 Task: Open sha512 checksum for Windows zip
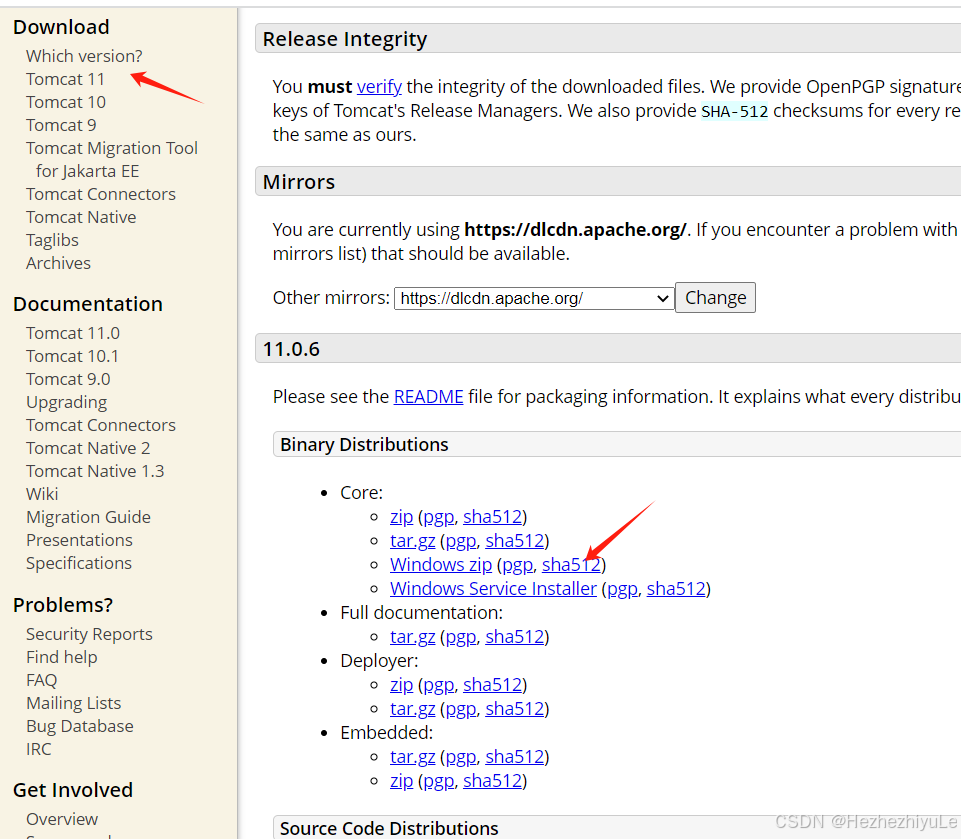pyautogui.click(x=571, y=564)
